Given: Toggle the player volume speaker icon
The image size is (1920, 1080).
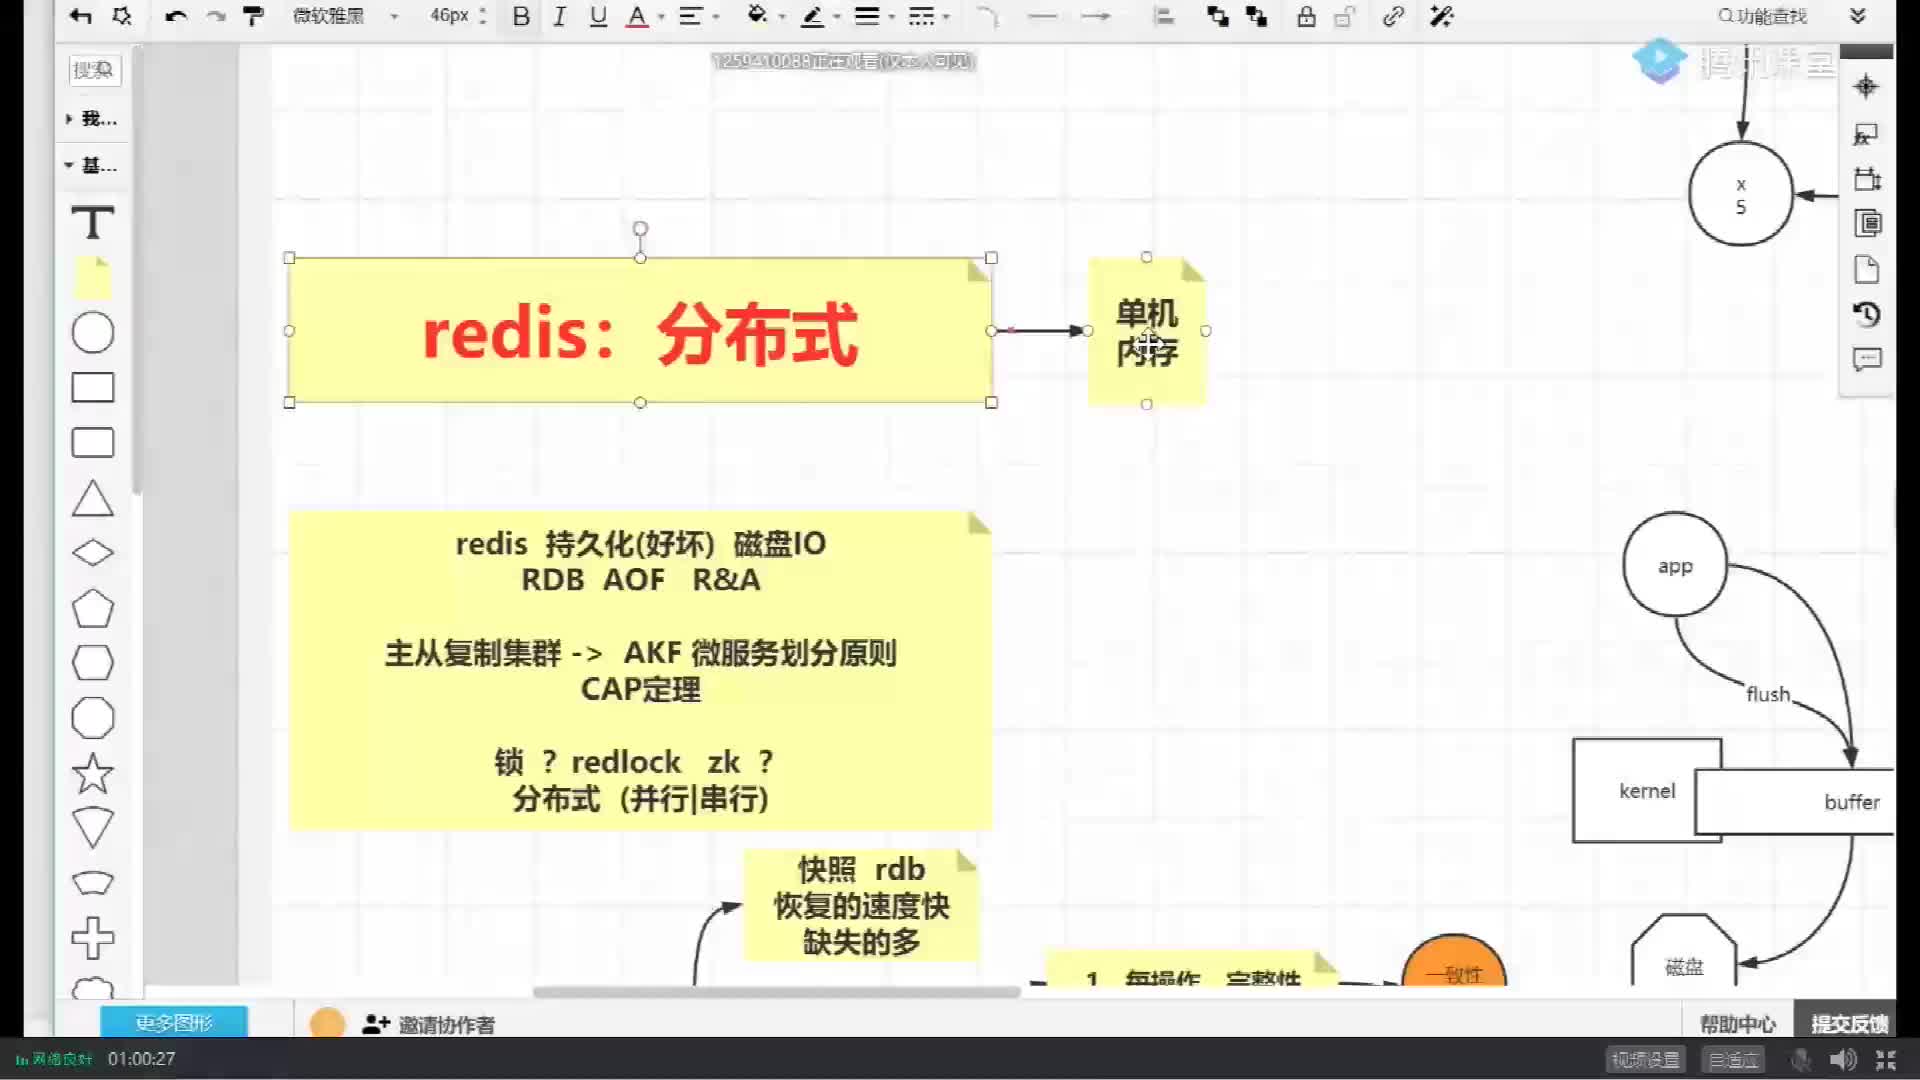Looking at the screenshot, I should click(1843, 1059).
